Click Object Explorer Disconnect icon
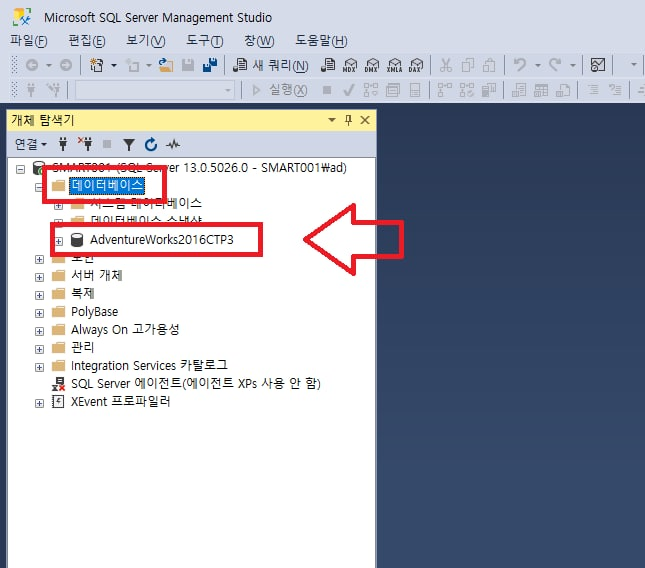Screen dimensions: 645x568 coord(85,144)
